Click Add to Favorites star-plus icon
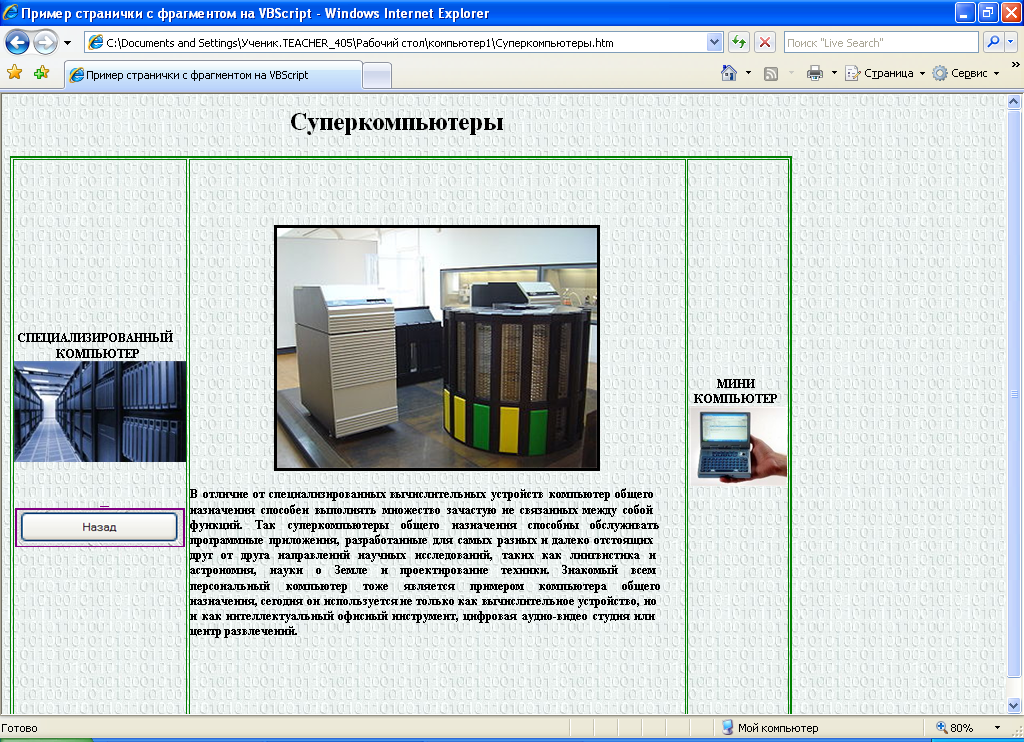 [x=41, y=73]
